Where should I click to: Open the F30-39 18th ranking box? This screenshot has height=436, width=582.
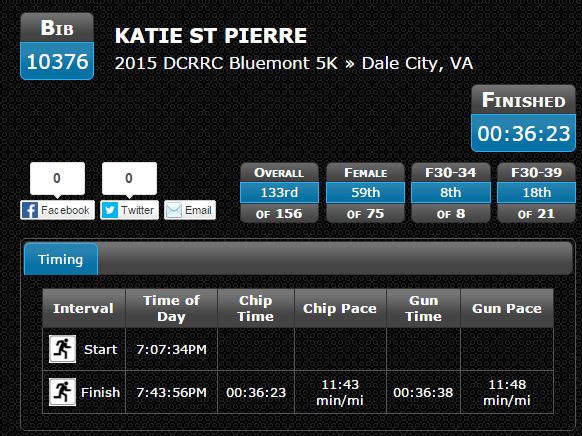click(x=536, y=193)
